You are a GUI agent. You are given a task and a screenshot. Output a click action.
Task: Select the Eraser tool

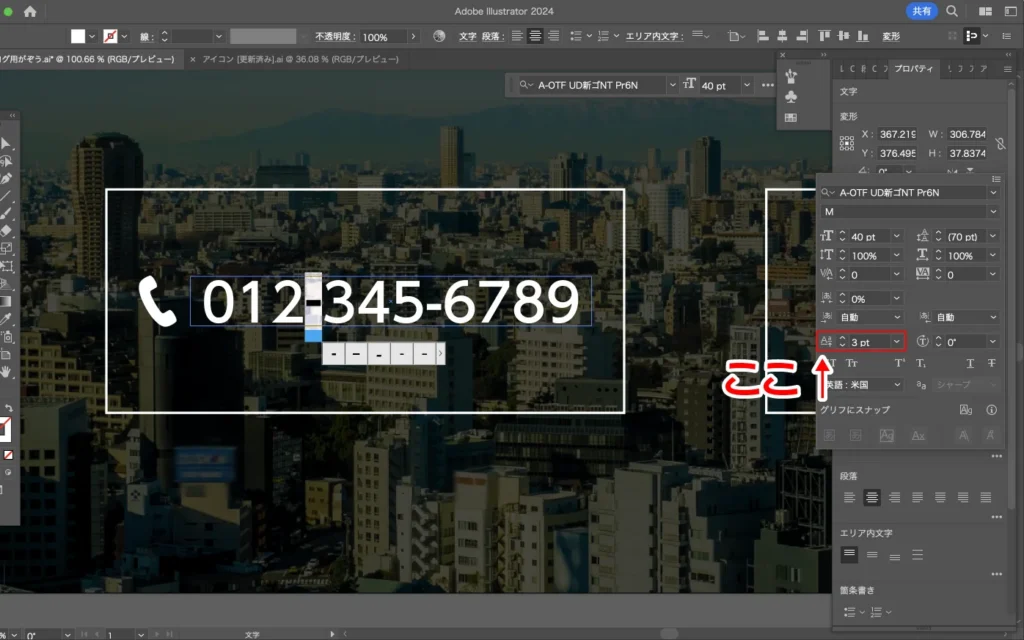(6, 230)
